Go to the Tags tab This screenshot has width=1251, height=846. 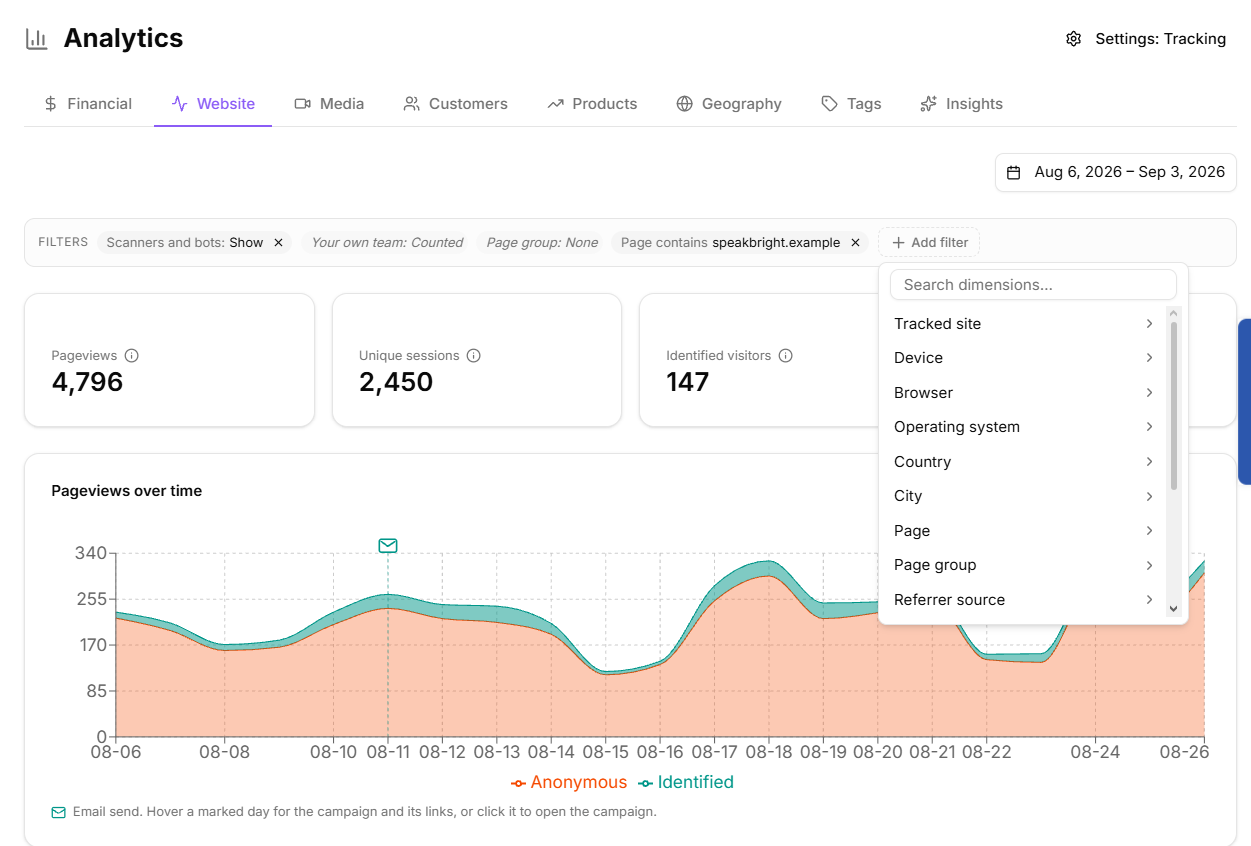[x=851, y=104]
